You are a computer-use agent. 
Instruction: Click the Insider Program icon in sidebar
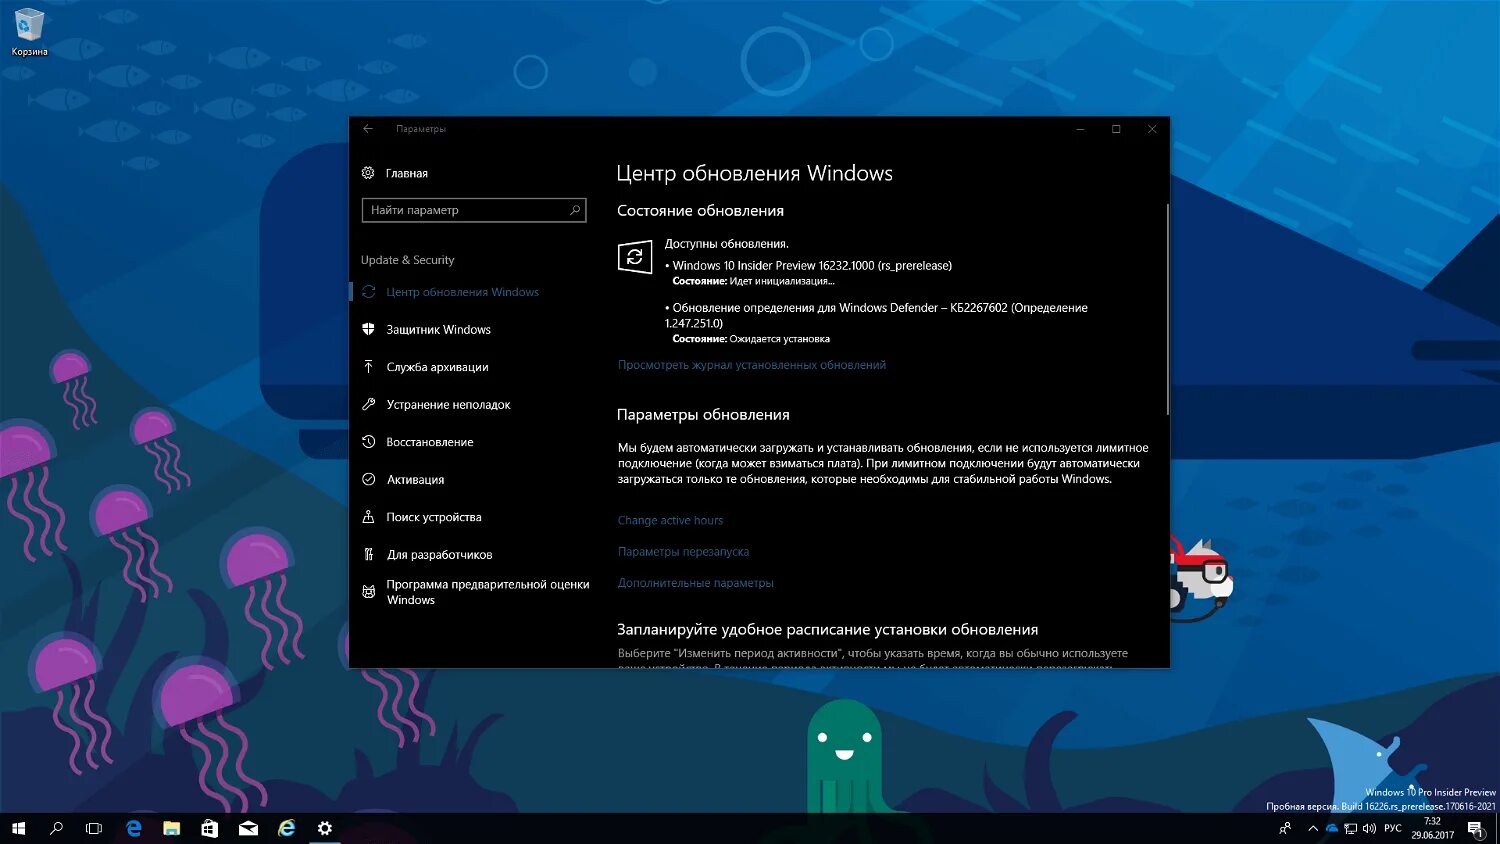pos(368,592)
